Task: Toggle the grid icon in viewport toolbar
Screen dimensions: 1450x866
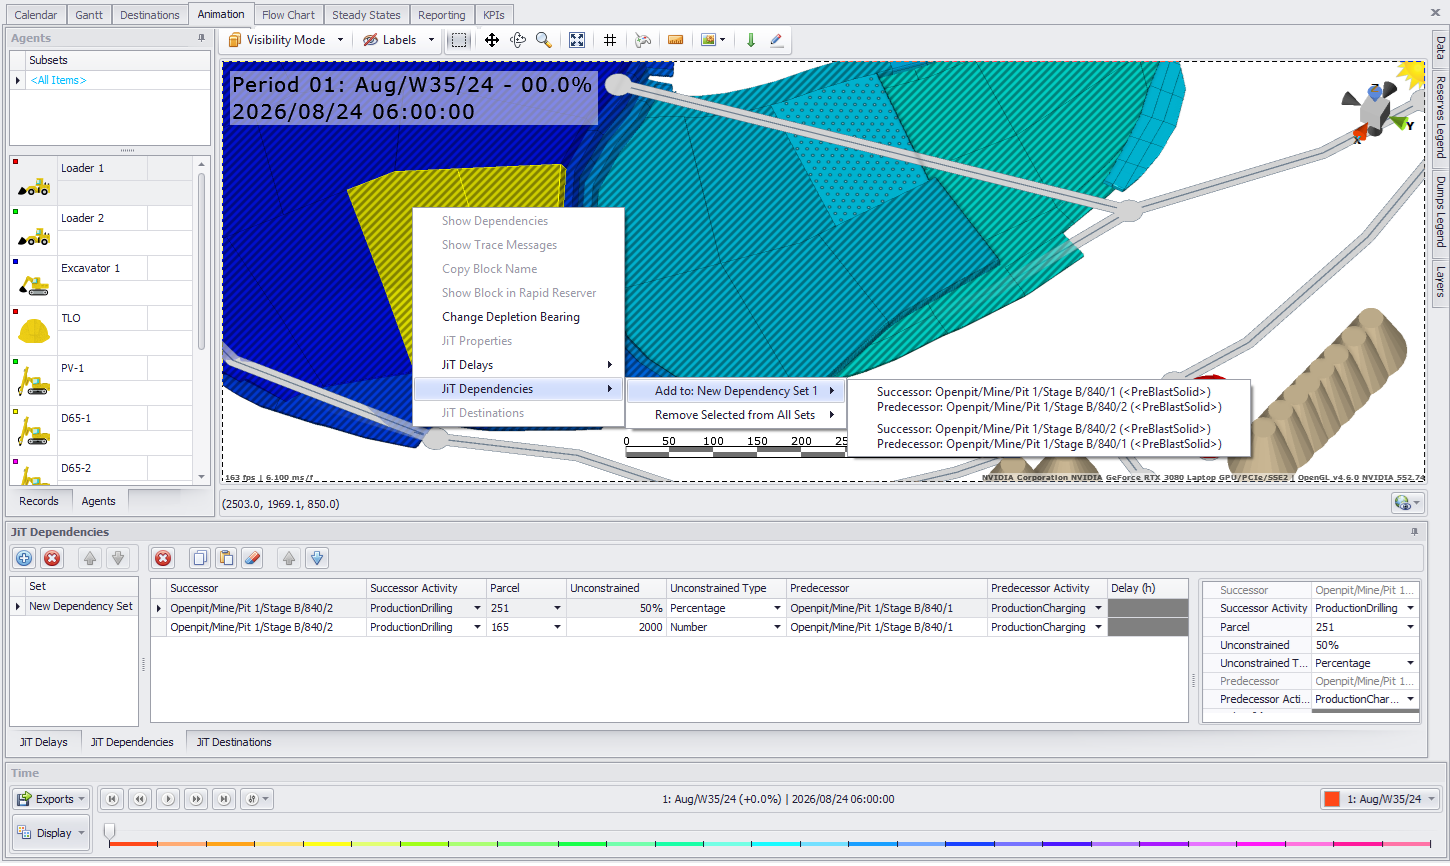Action: point(610,40)
